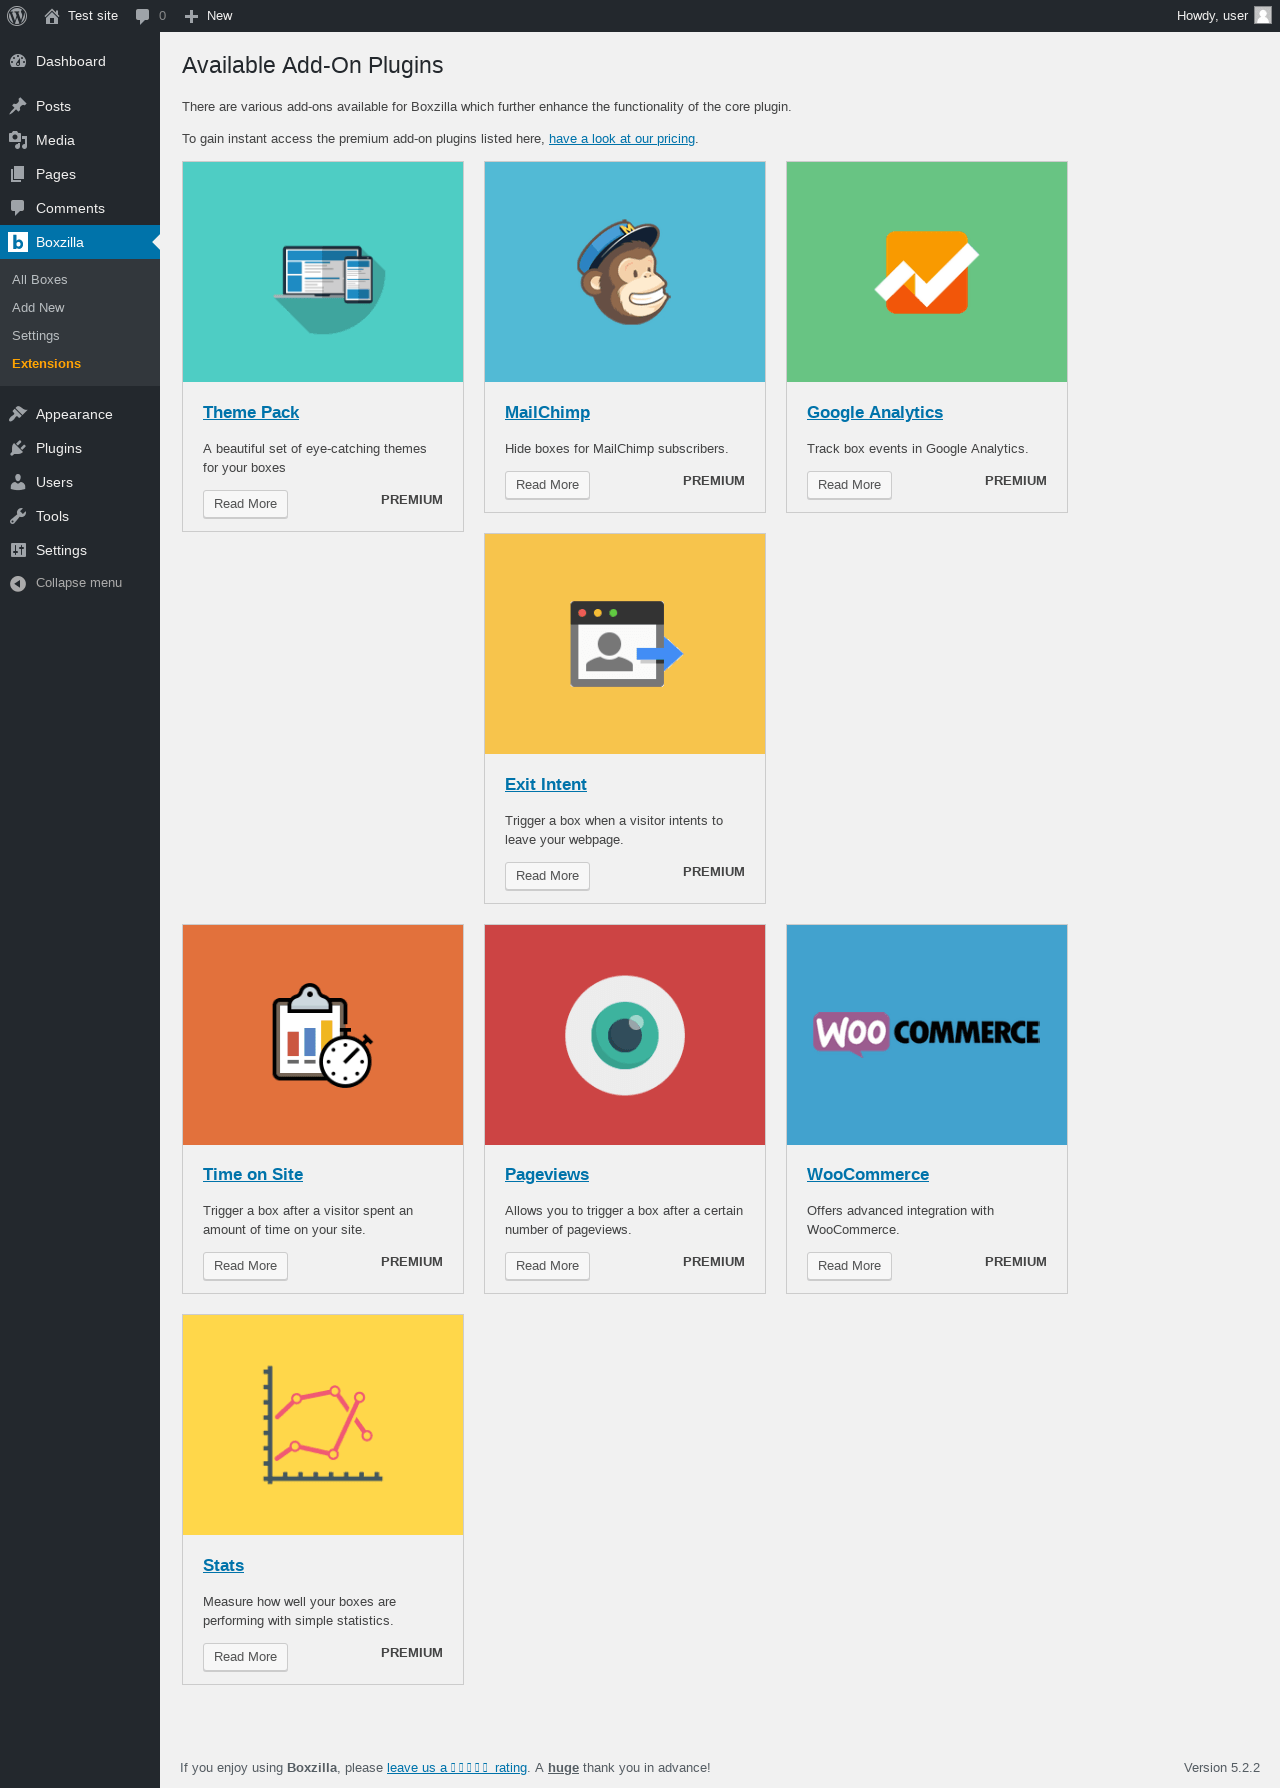
Task: Open Comments menu item in sidebar
Action: pyautogui.click(x=80, y=208)
